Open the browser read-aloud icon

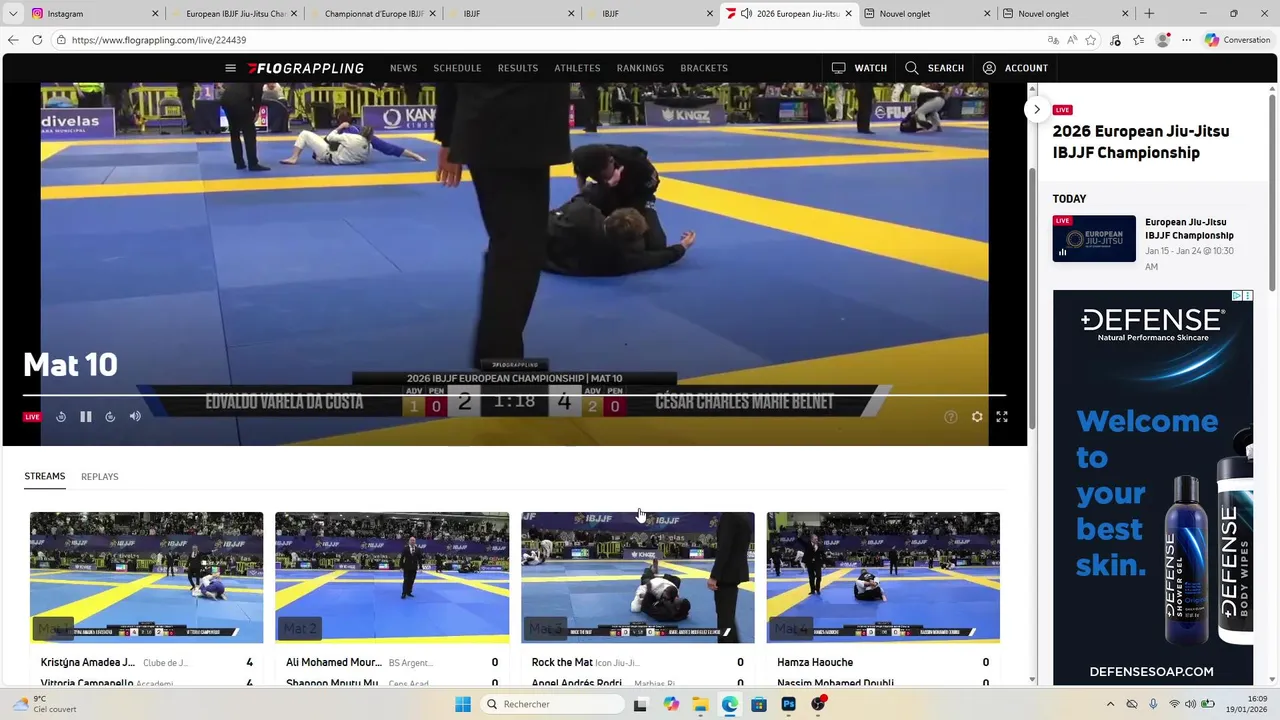(x=1072, y=40)
